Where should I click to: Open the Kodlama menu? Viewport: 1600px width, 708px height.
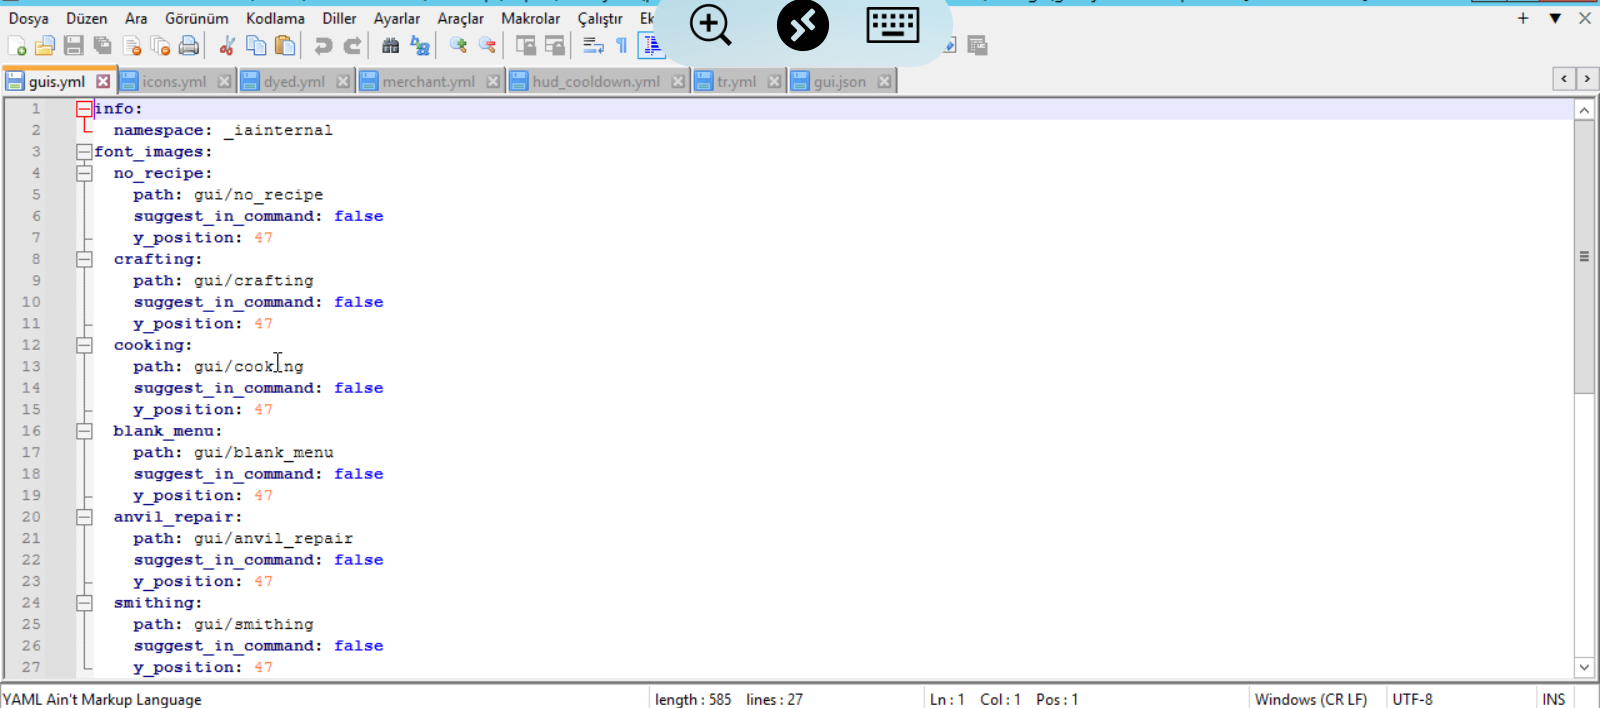275,18
